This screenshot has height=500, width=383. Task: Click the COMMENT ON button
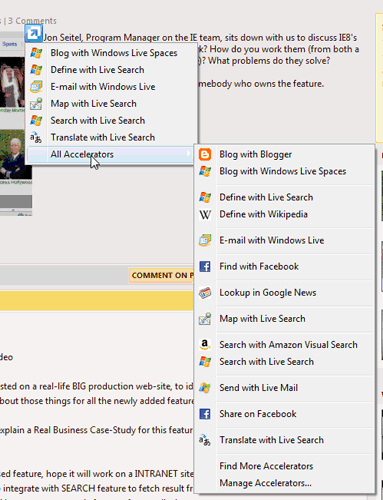[x=161, y=275]
